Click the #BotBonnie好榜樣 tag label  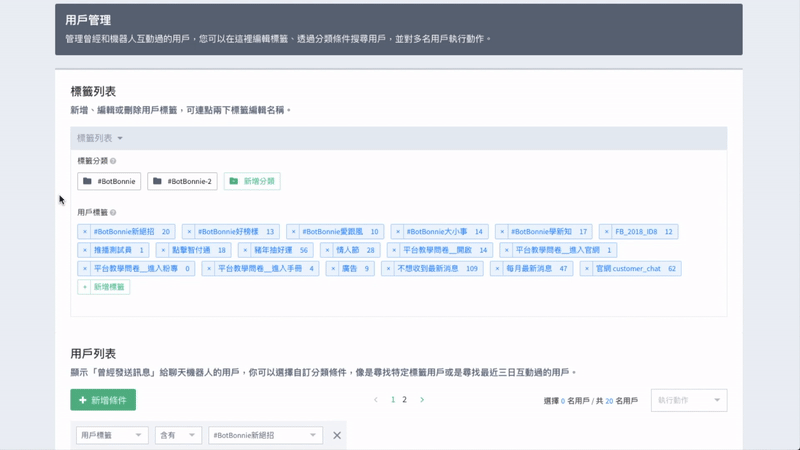(228, 232)
